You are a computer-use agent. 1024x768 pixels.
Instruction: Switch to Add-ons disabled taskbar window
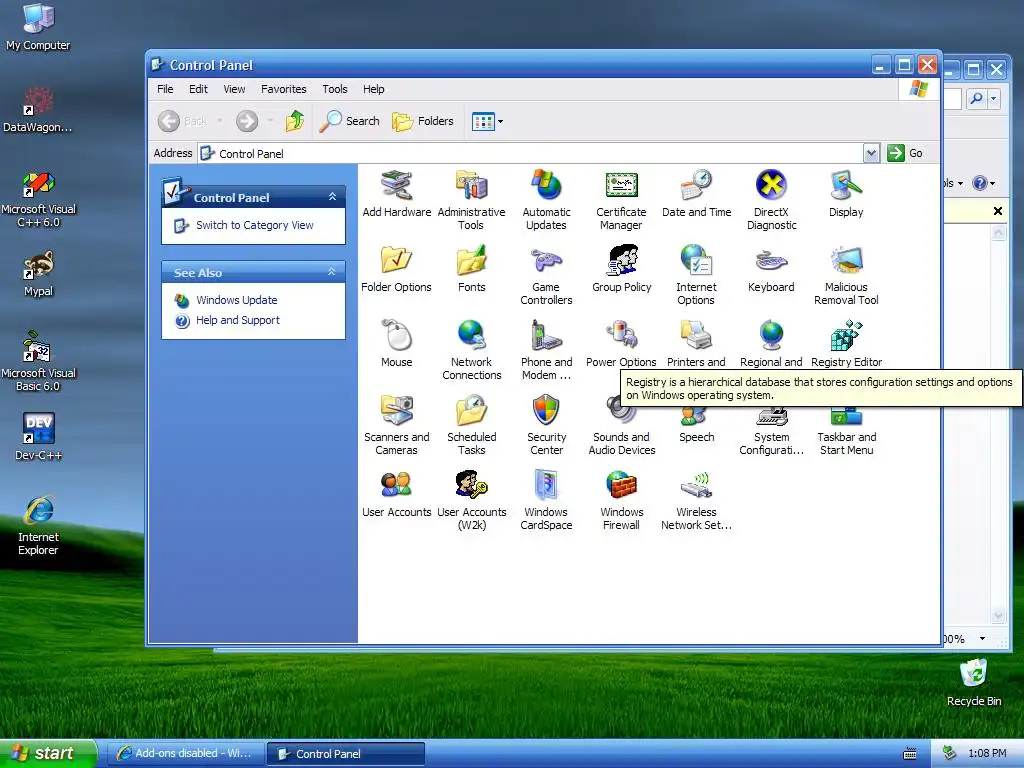pos(185,753)
